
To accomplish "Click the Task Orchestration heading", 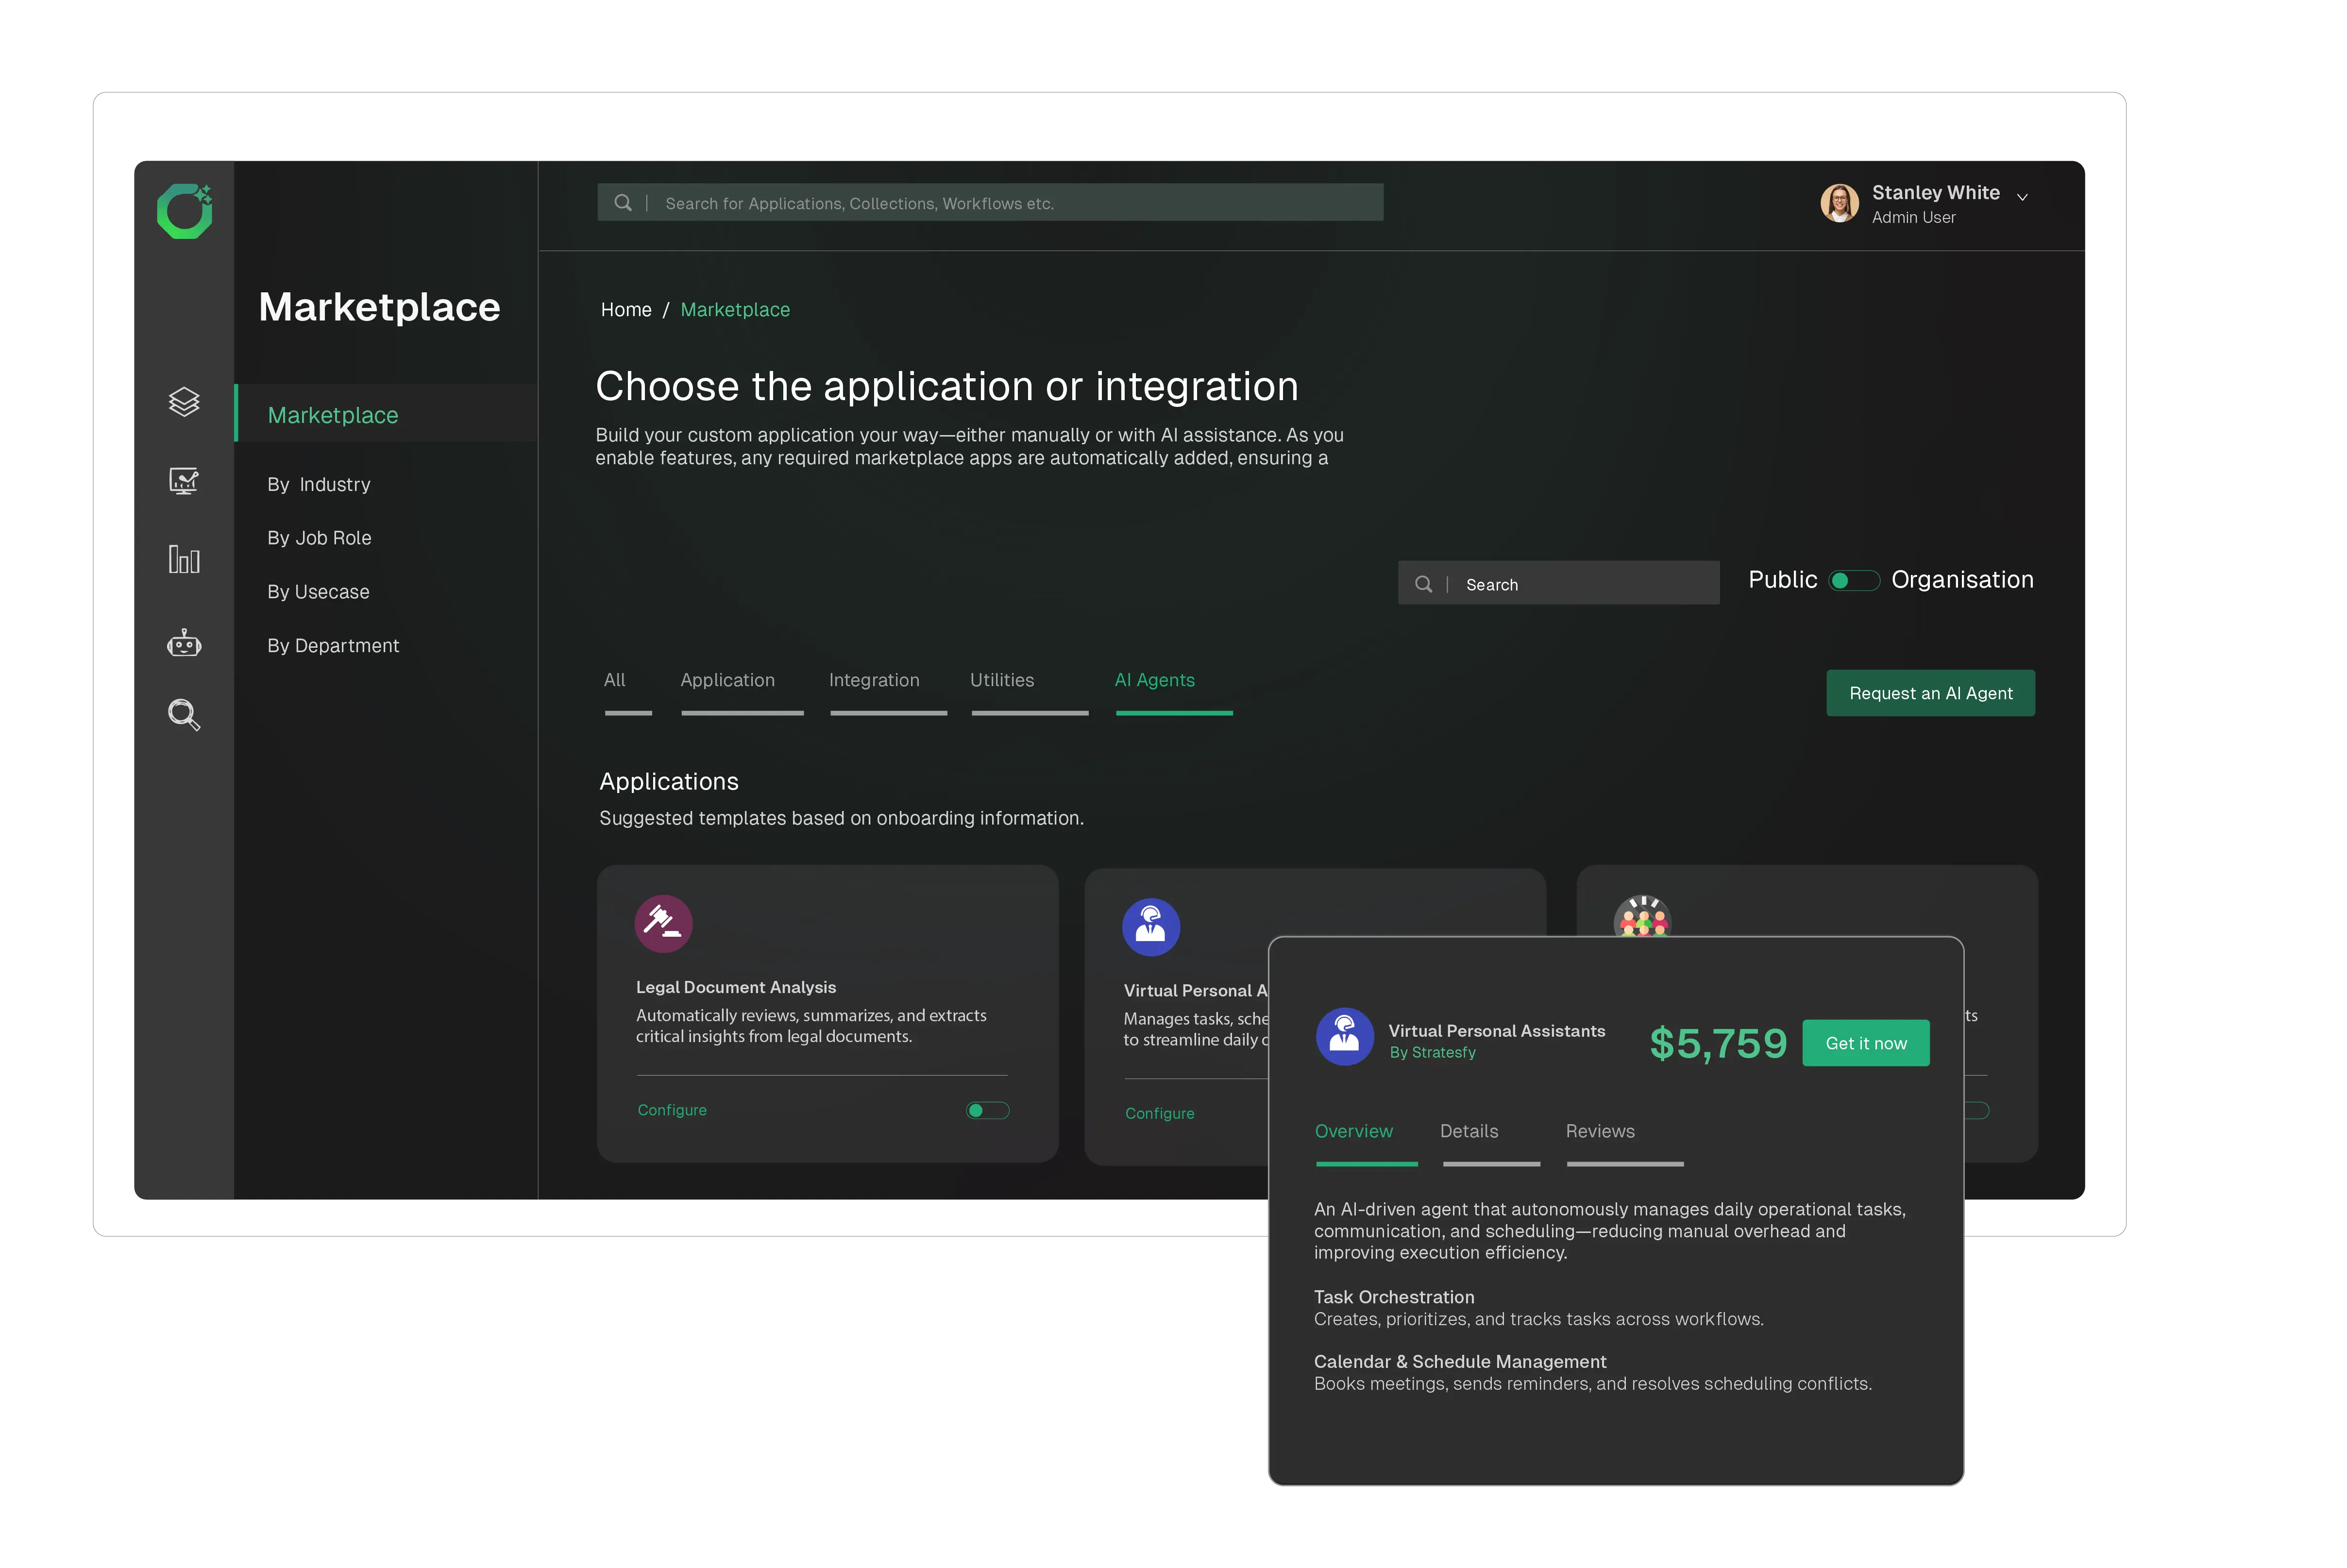I will (x=1394, y=1297).
